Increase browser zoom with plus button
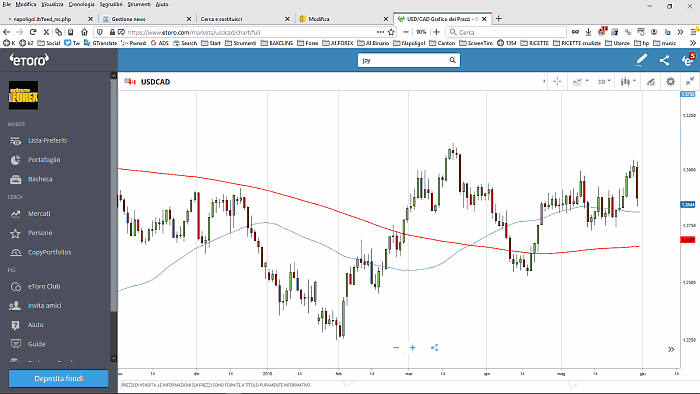This screenshot has width=700, height=394. (437, 32)
